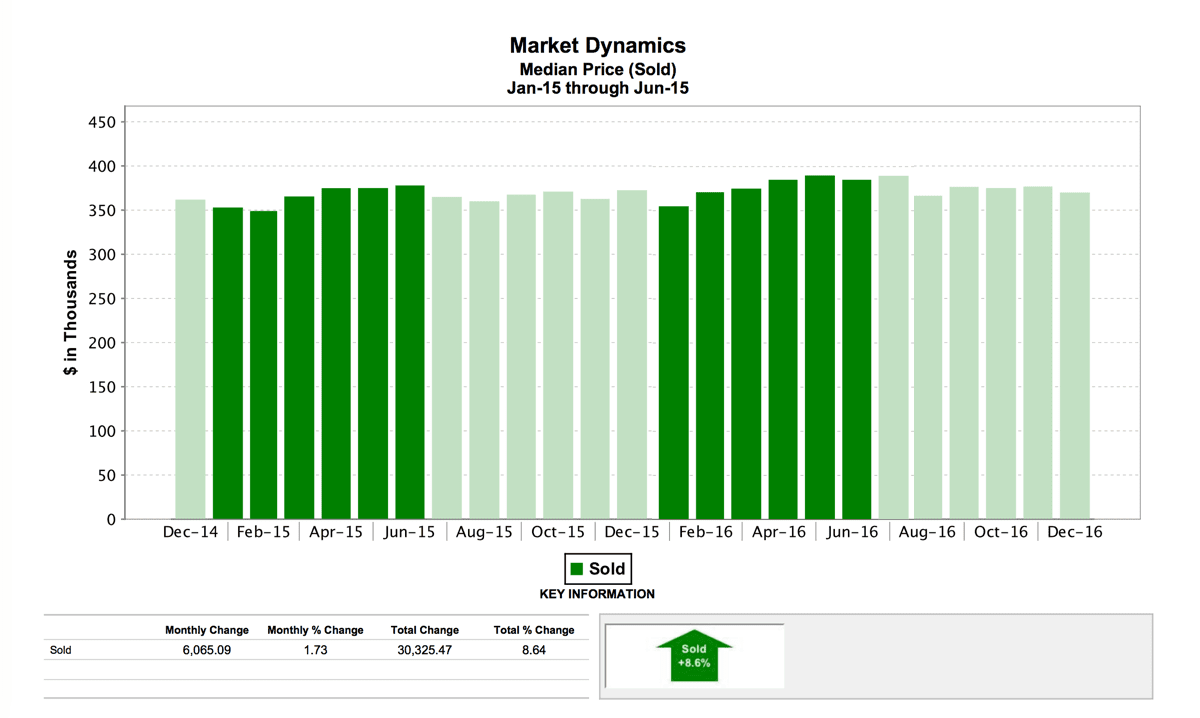Pick the Mar-16 dark green bar

click(x=745, y=354)
